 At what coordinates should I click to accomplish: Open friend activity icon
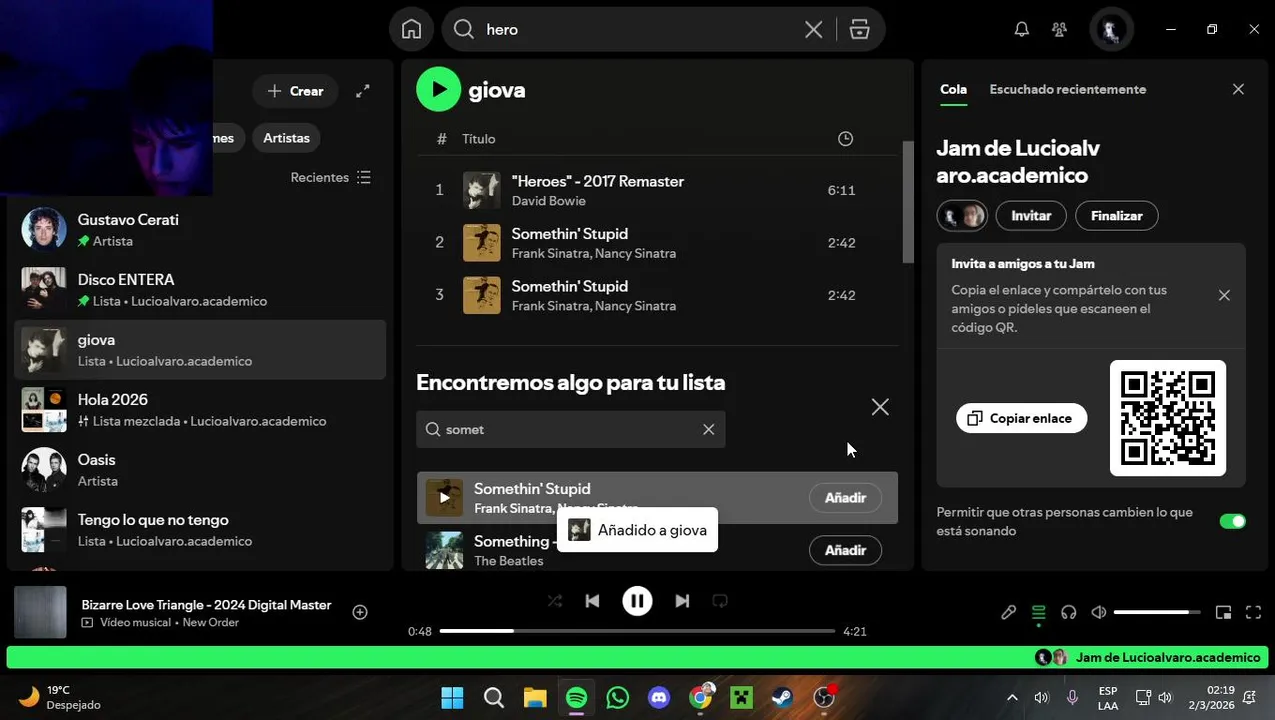[x=1059, y=30]
